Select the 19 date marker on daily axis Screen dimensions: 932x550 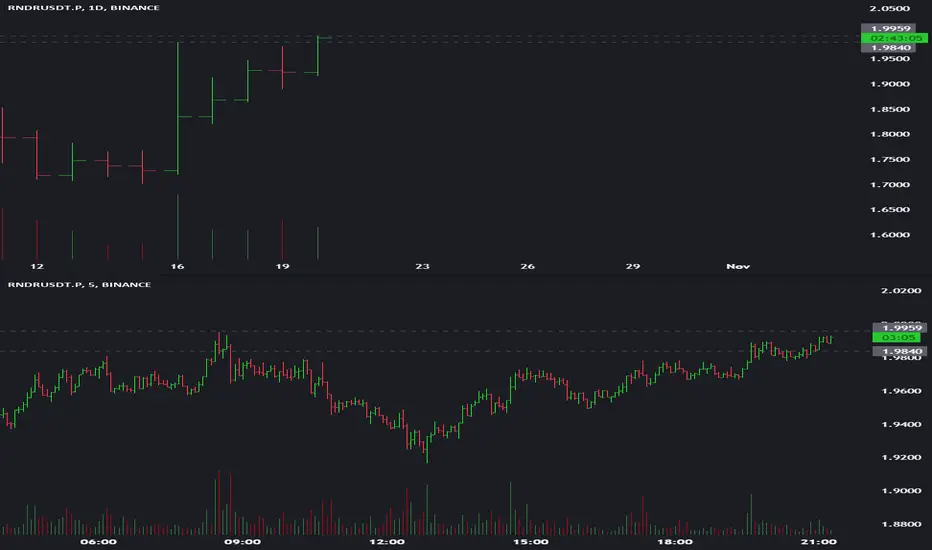[282, 266]
